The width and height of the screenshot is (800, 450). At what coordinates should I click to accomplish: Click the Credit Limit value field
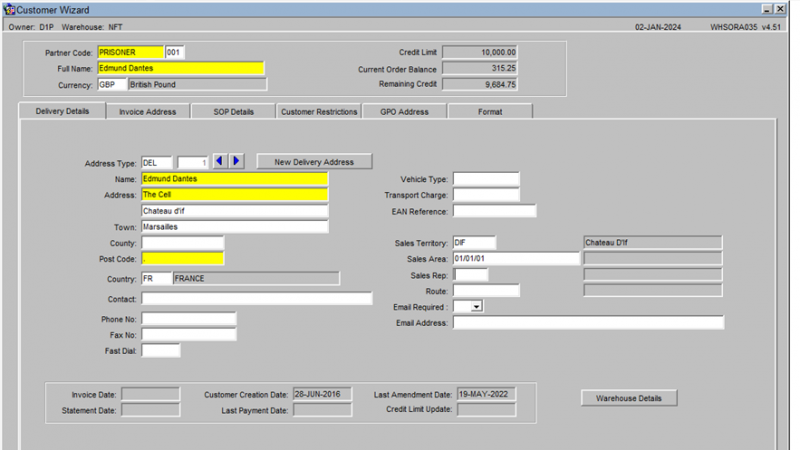(480, 52)
